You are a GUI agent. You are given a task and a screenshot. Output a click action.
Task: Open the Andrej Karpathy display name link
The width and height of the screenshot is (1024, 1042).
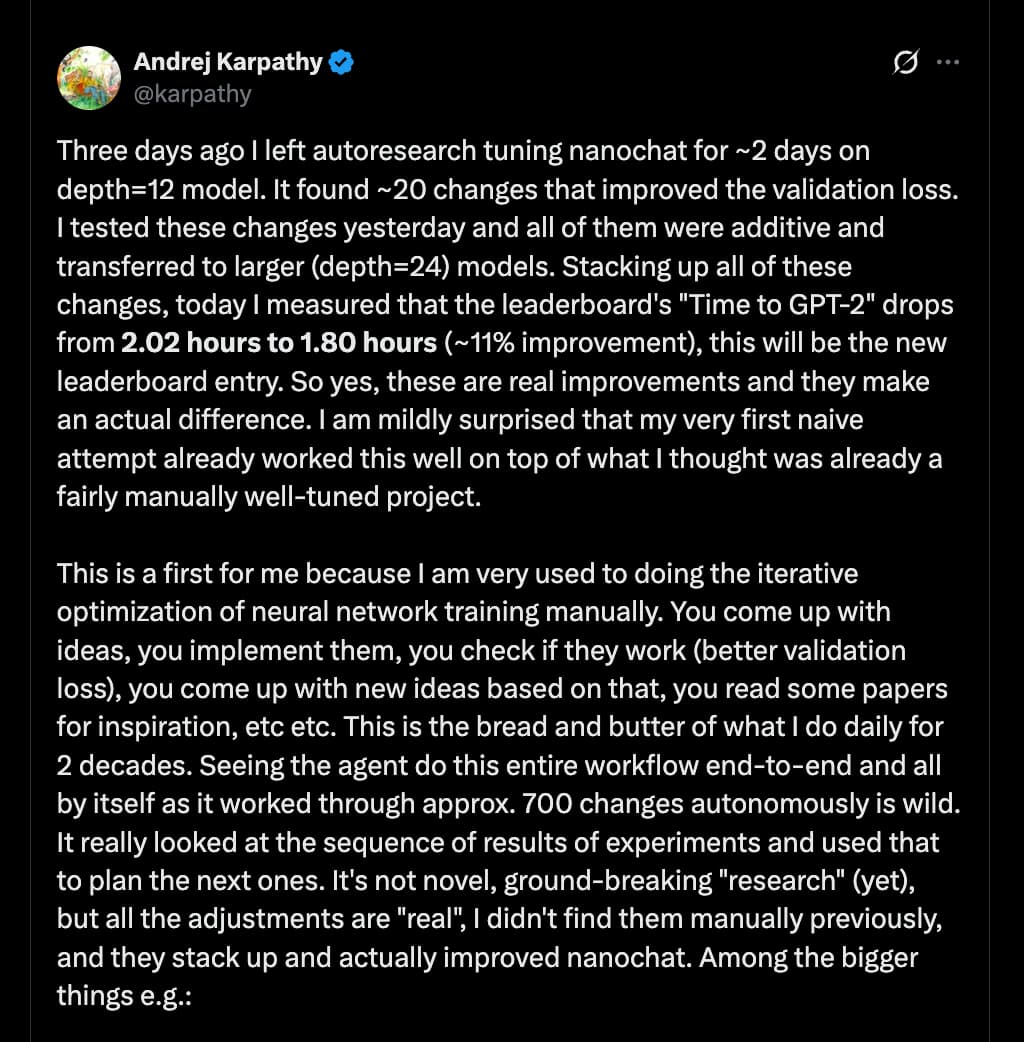click(x=228, y=62)
